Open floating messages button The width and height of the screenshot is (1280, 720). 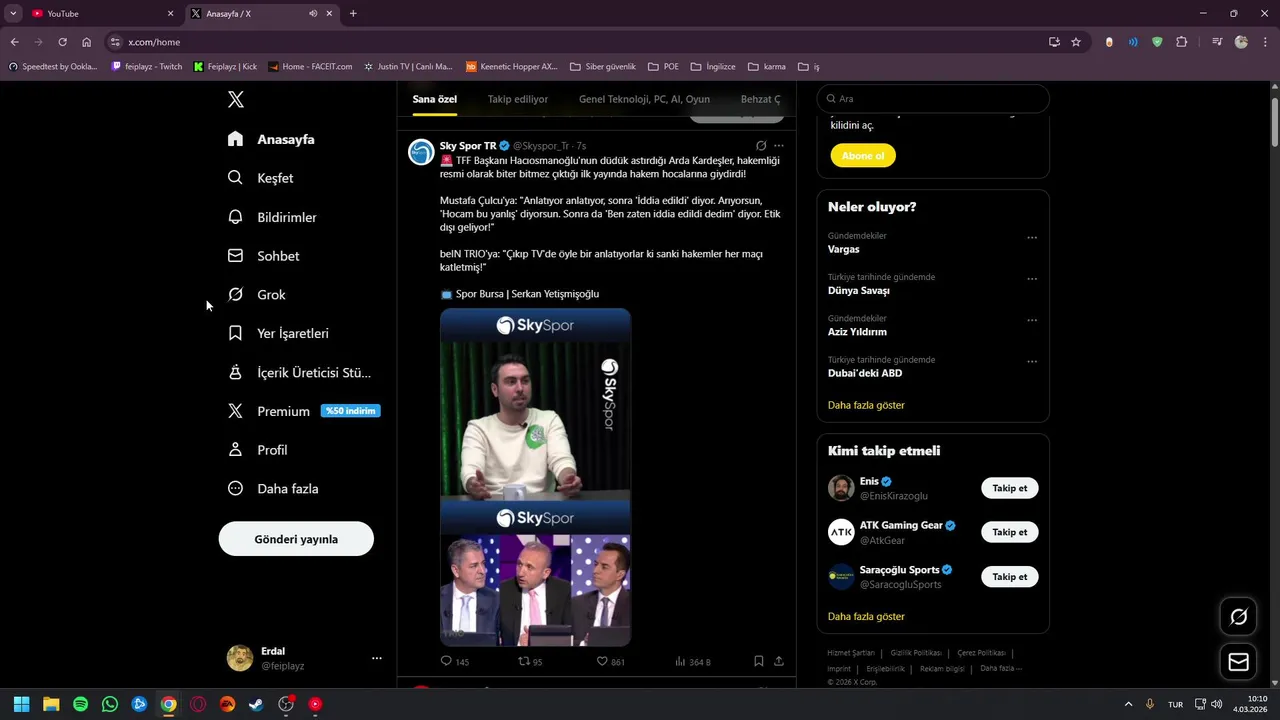[1238, 662]
